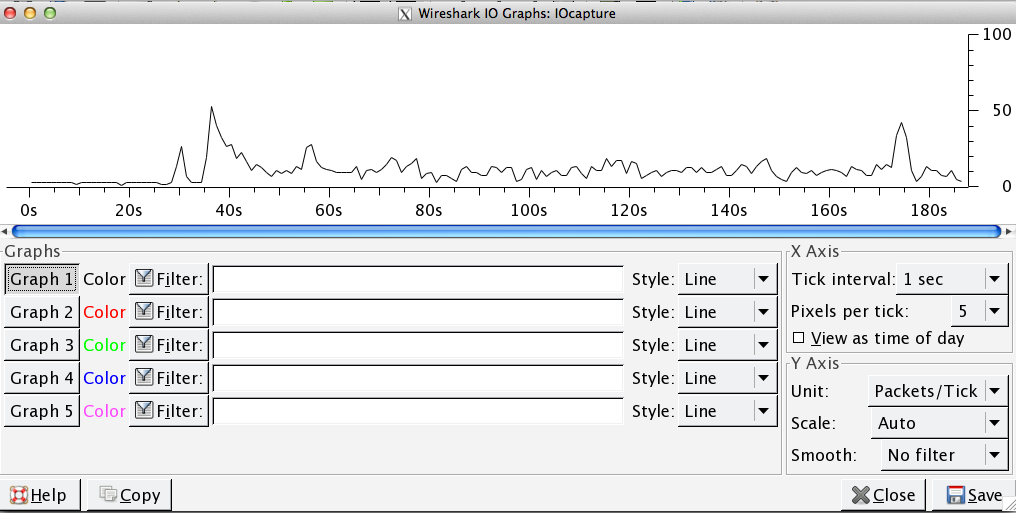This screenshot has width=1016, height=513.
Task: Click the X11 icon in title bar
Action: (405, 14)
